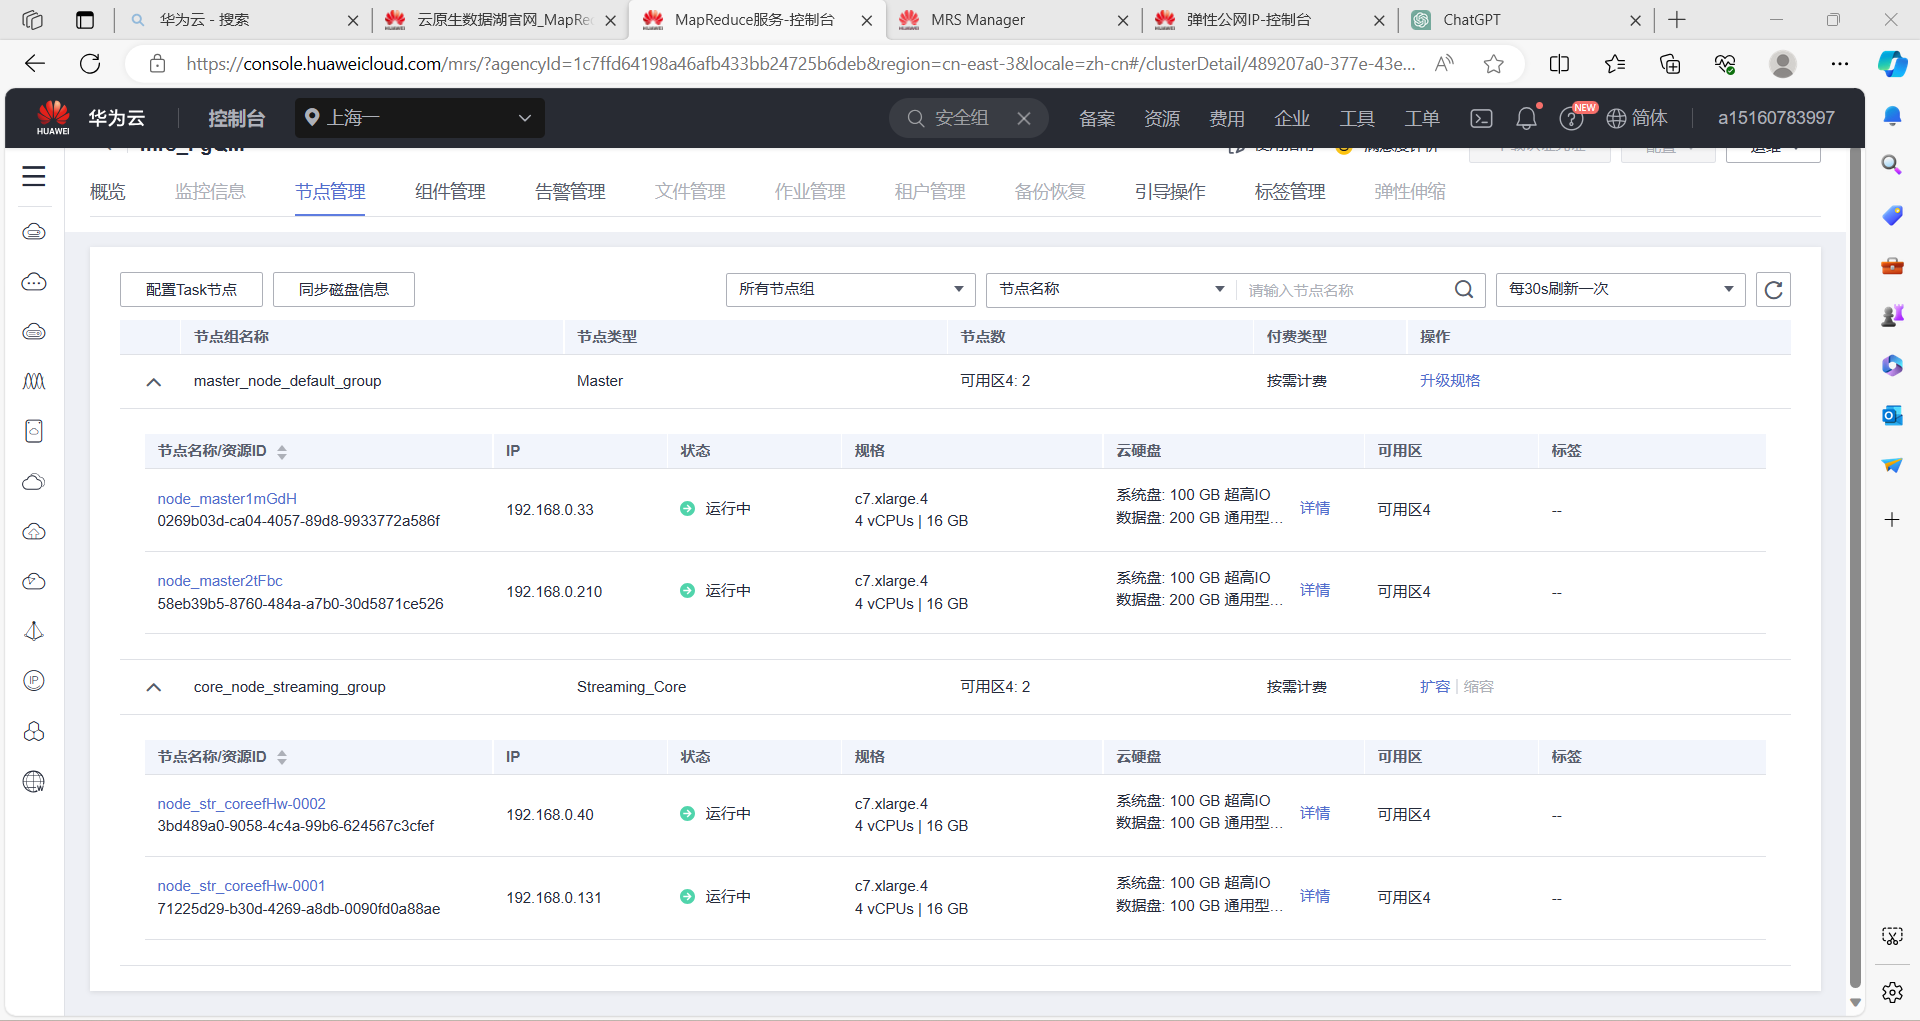Click the 升级规格 link for the master group

(x=1450, y=381)
